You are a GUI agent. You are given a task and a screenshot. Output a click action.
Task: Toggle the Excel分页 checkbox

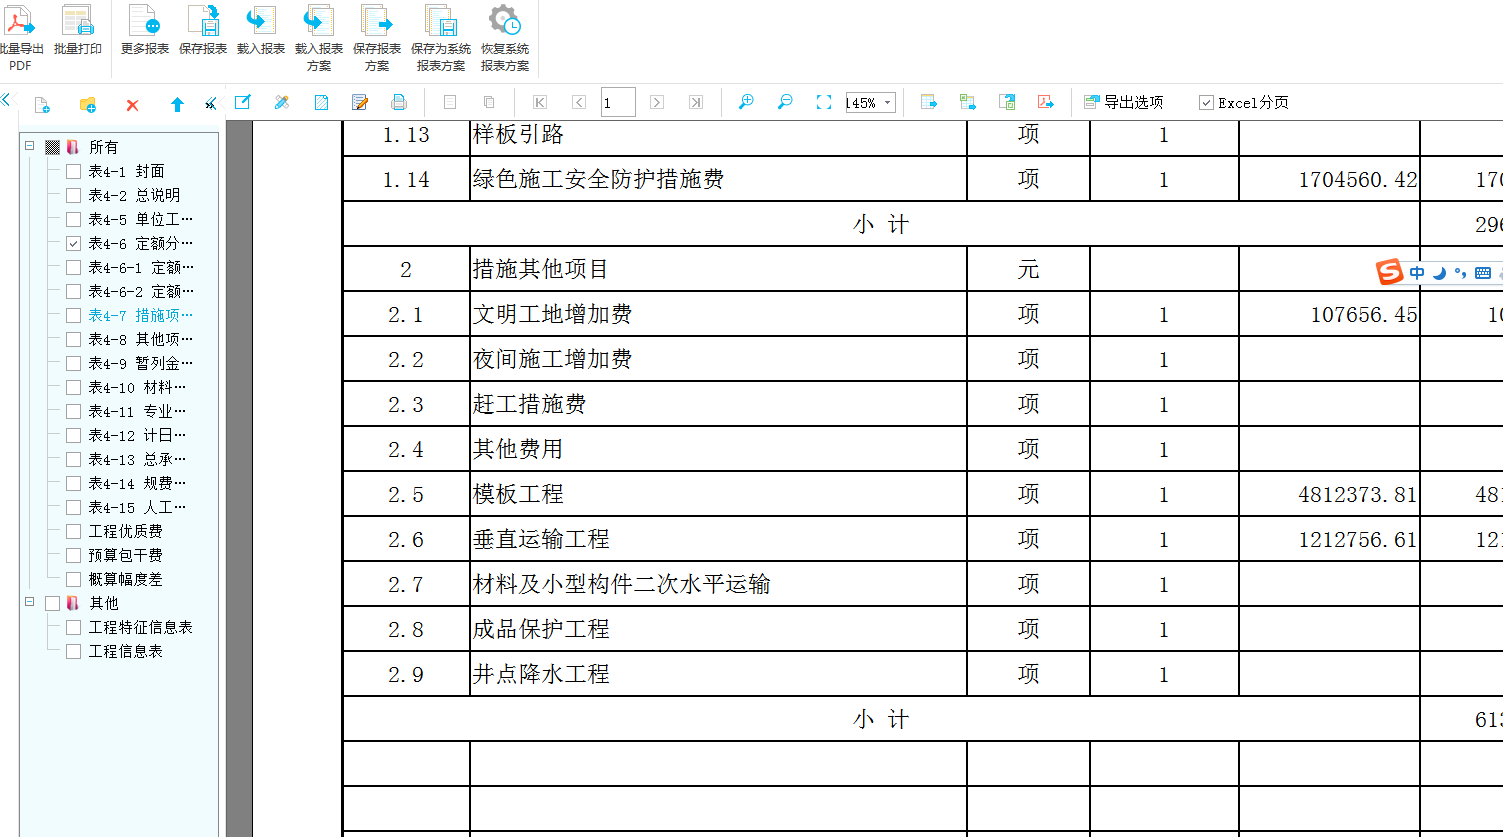[x=1206, y=103]
